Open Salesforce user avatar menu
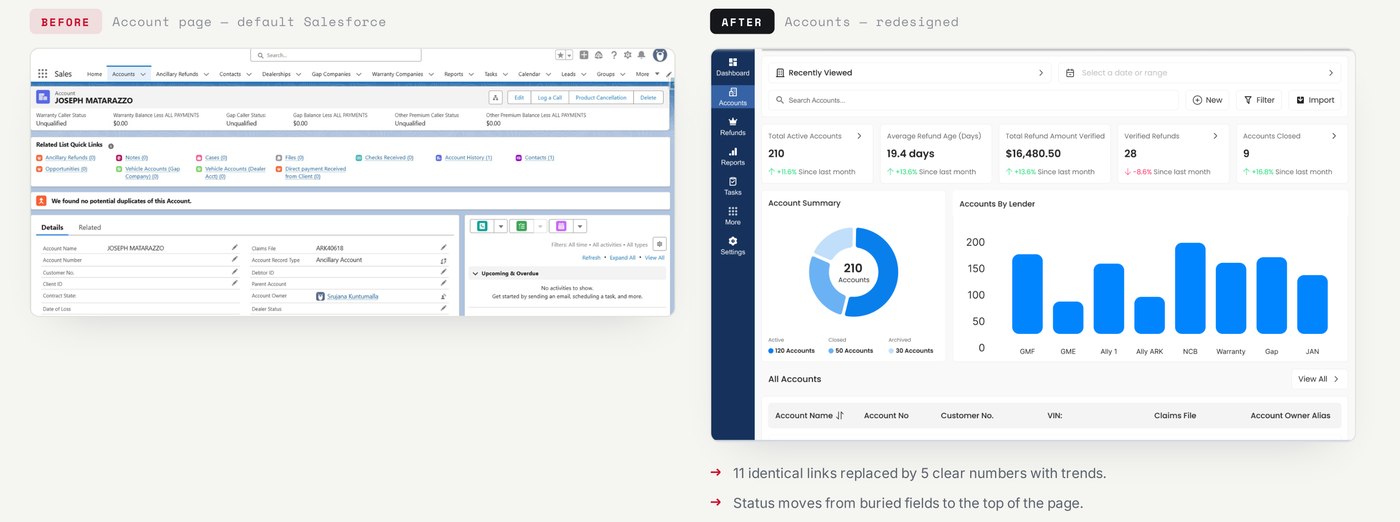 [660, 56]
